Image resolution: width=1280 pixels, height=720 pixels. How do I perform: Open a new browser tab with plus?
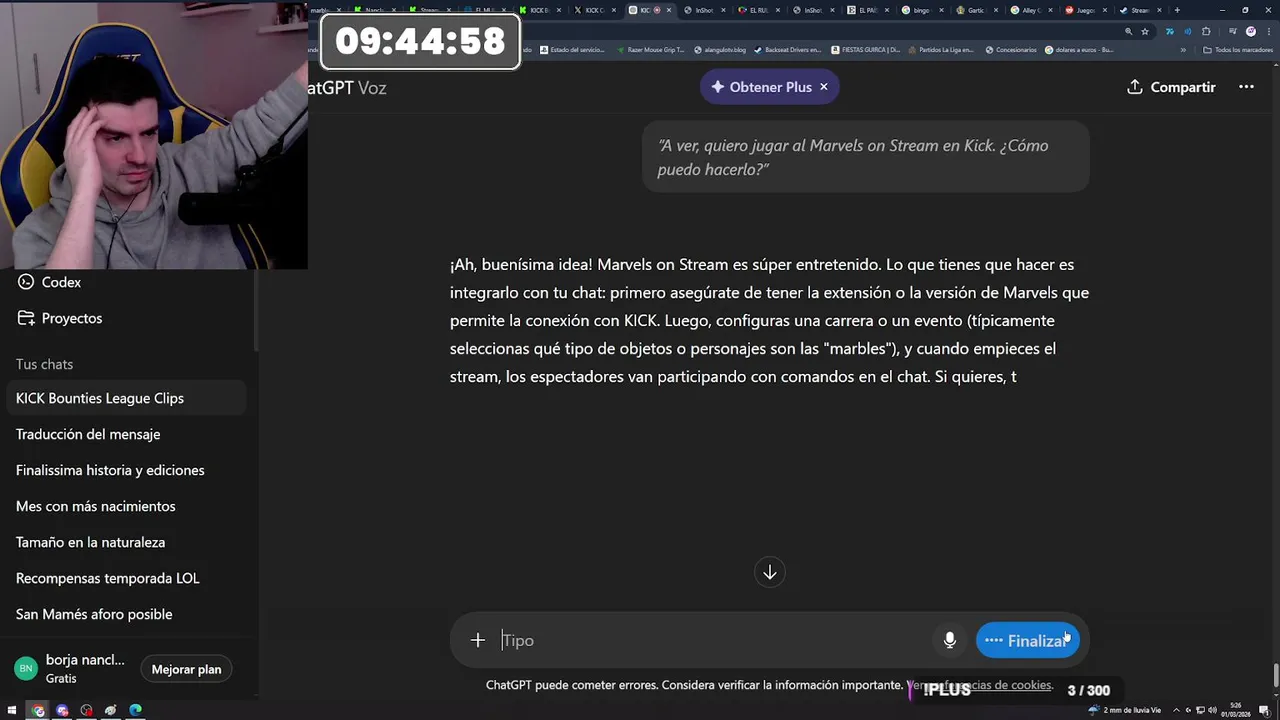click(x=1177, y=10)
